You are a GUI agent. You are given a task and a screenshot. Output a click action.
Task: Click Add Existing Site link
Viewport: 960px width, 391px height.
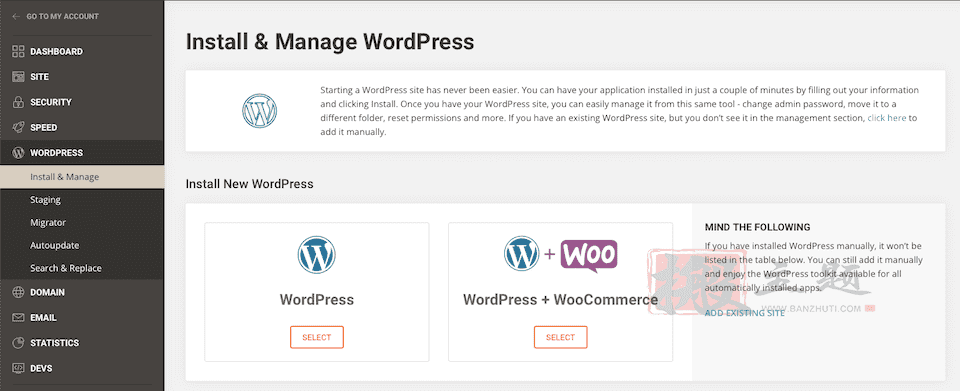744,313
